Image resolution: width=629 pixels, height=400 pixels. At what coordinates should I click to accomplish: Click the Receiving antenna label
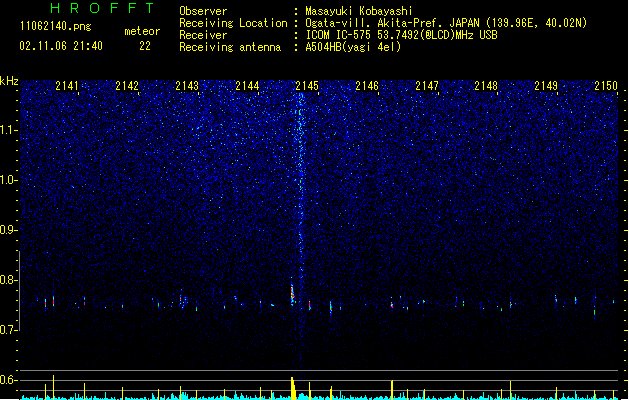click(230, 47)
